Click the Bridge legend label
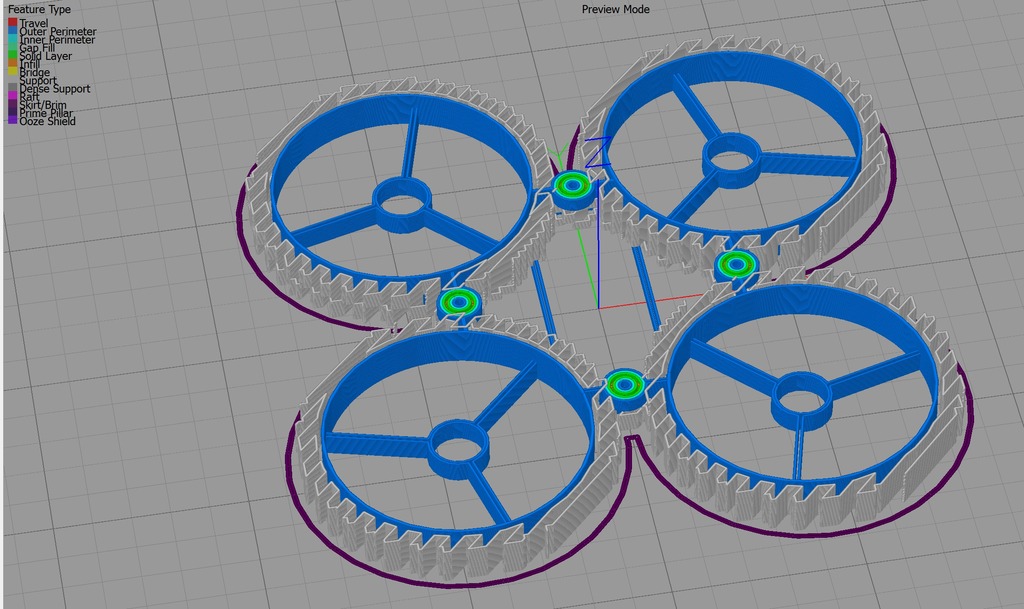The image size is (1024, 609). pos(35,72)
